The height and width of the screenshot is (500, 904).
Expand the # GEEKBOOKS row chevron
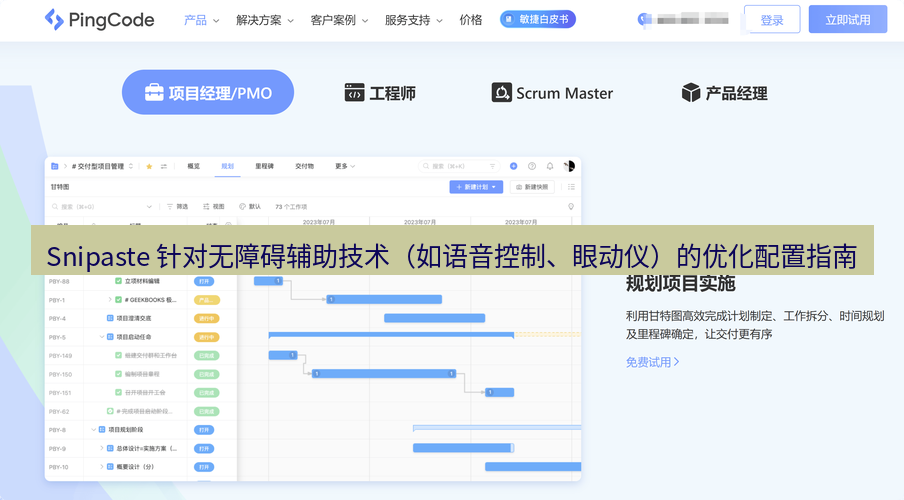[x=110, y=300]
